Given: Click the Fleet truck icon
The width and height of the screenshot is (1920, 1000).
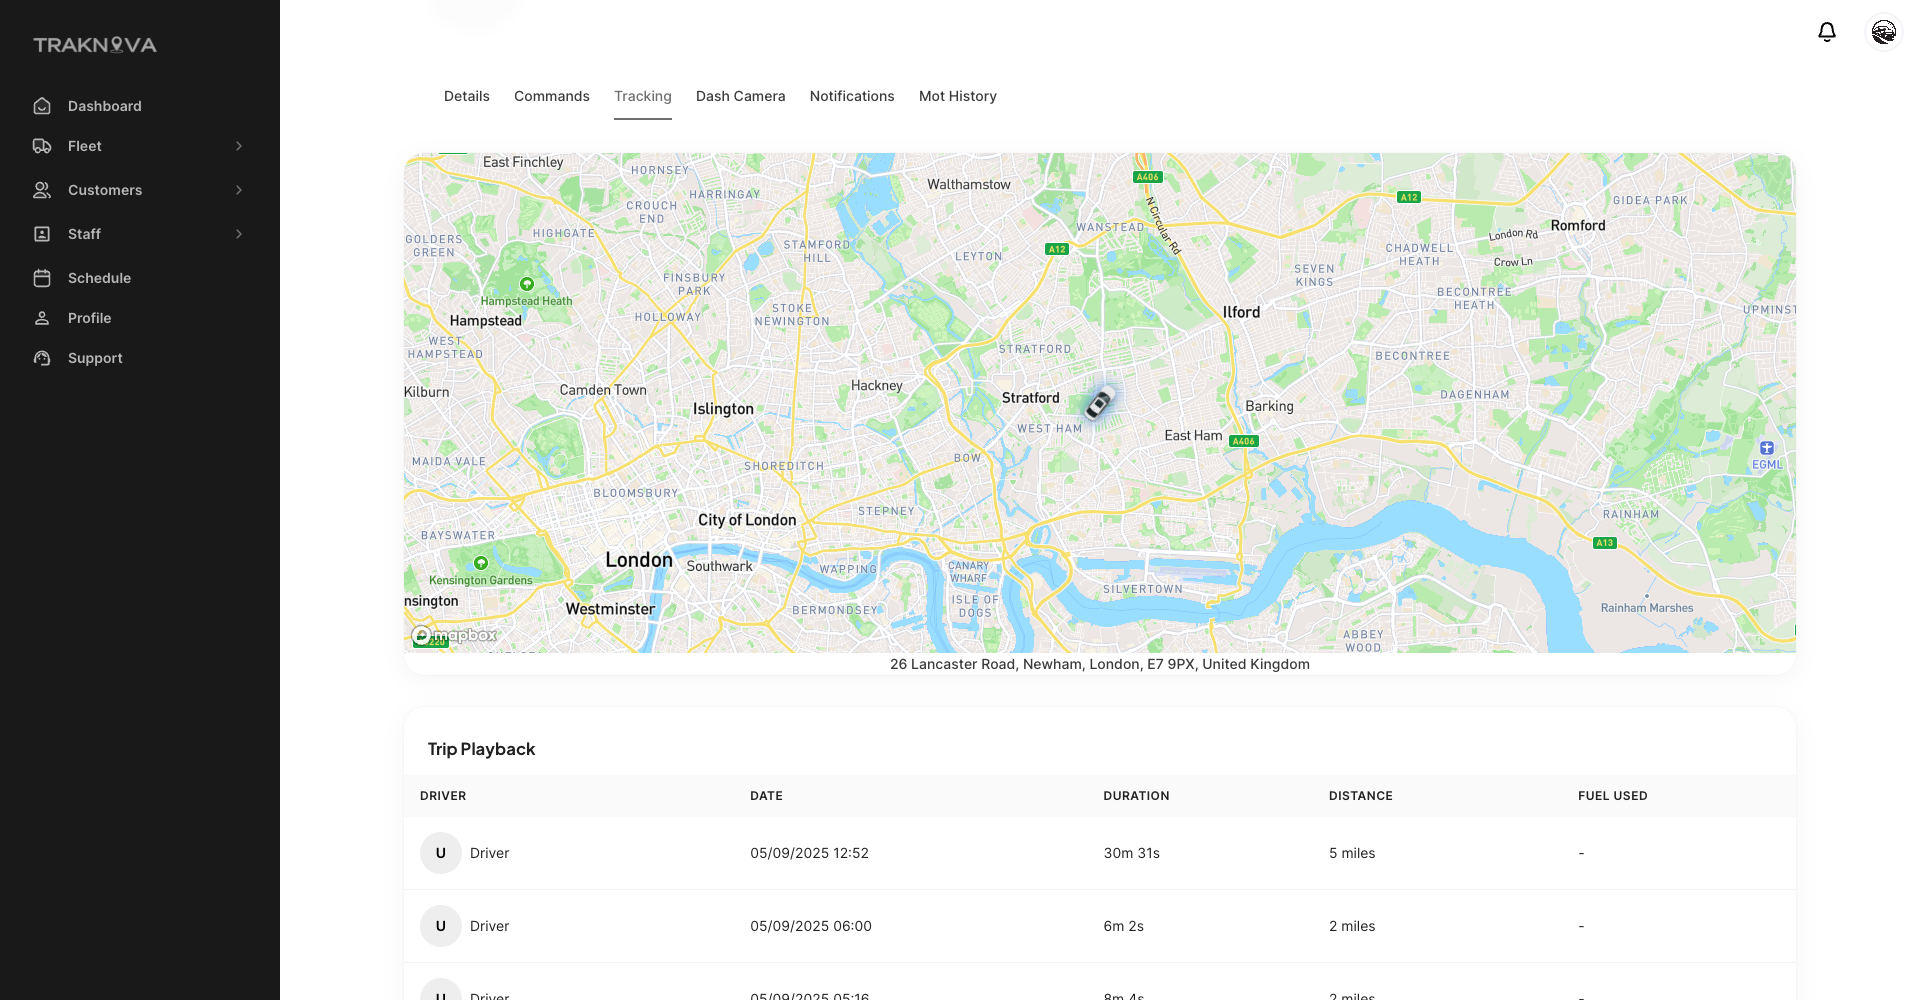Looking at the screenshot, I should (x=42, y=146).
